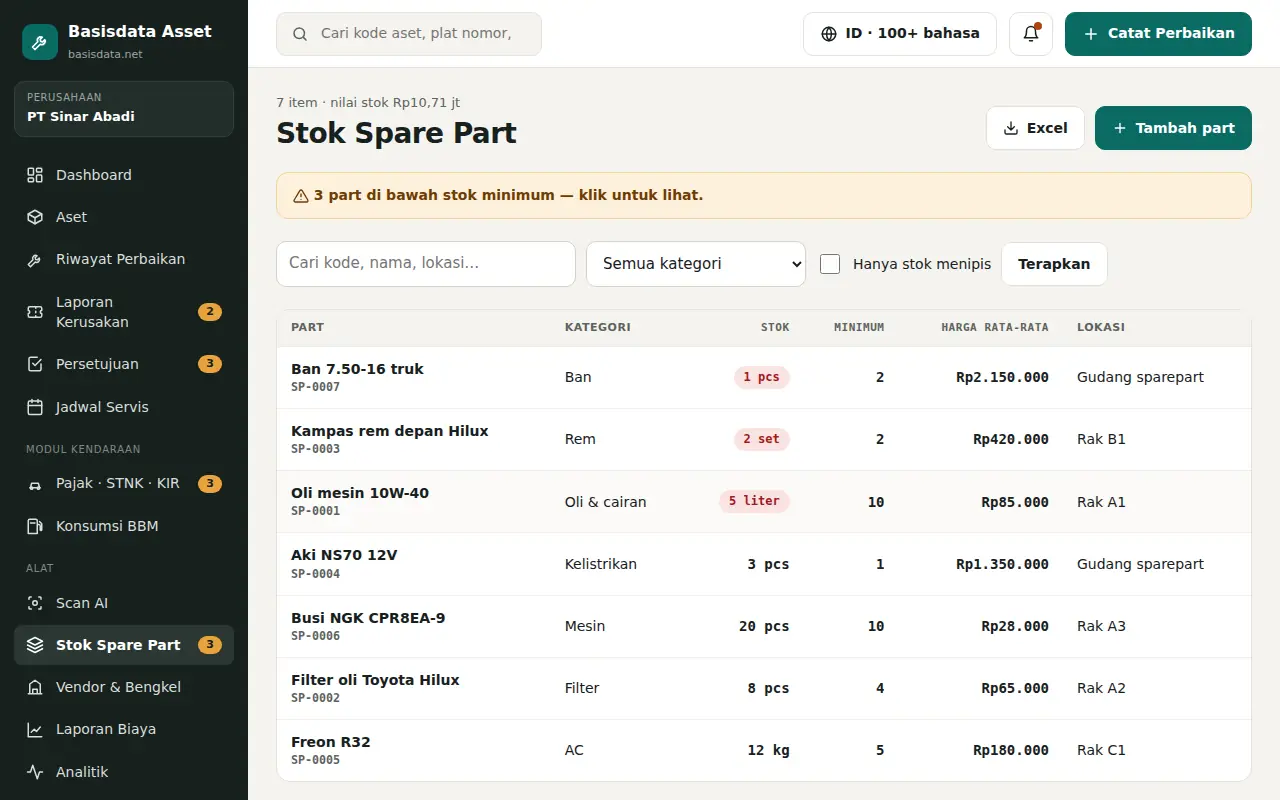The width and height of the screenshot is (1280, 800).
Task: Click the Tambah part button
Action: (1173, 128)
